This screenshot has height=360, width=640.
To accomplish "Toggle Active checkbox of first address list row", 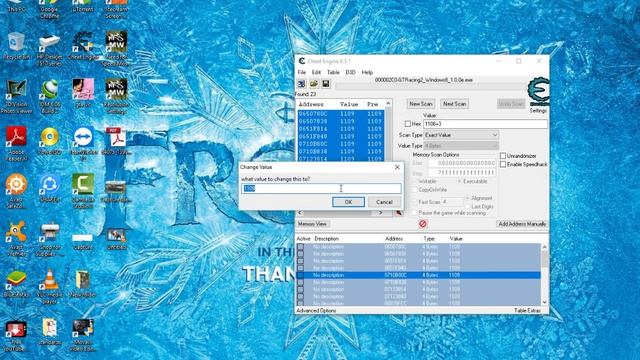I will pos(301,247).
